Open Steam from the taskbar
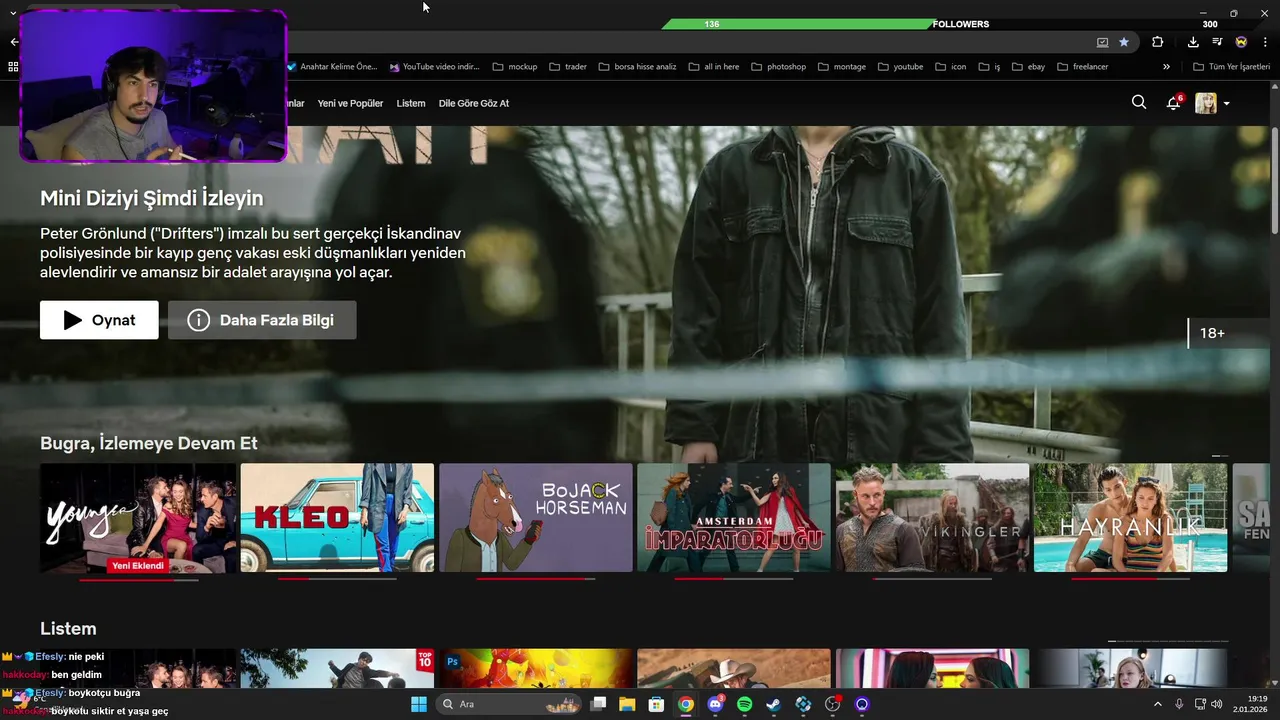This screenshot has height=720, width=1280. pyautogui.click(x=774, y=704)
